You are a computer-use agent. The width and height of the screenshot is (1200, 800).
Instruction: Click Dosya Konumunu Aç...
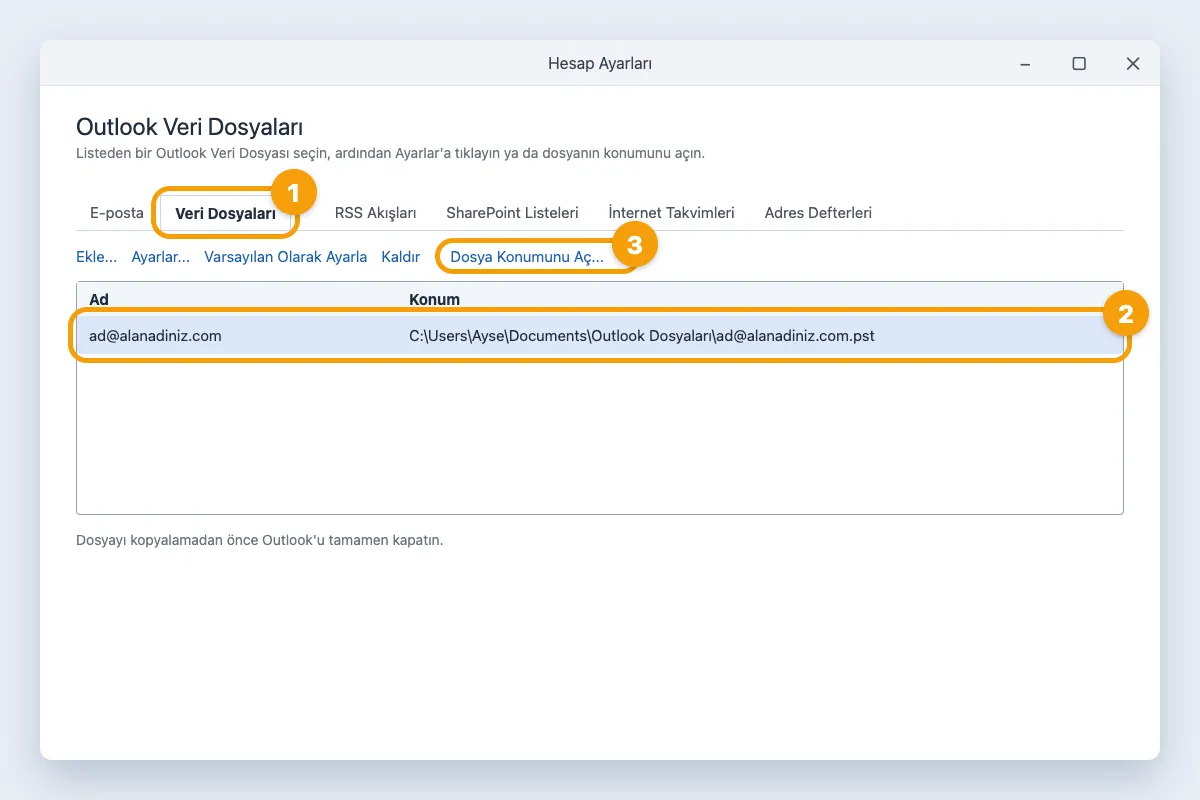pyautogui.click(x=527, y=257)
